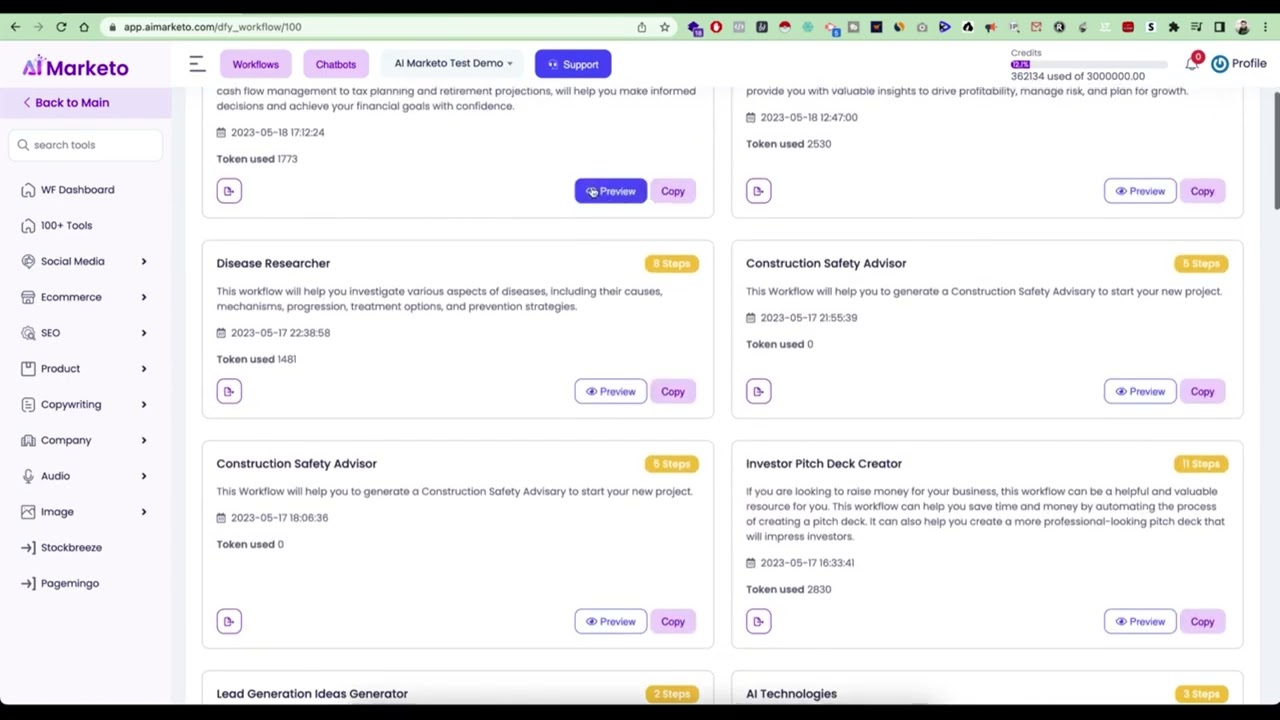Click in the search tools field
The width and height of the screenshot is (1280, 720).
[85, 145]
